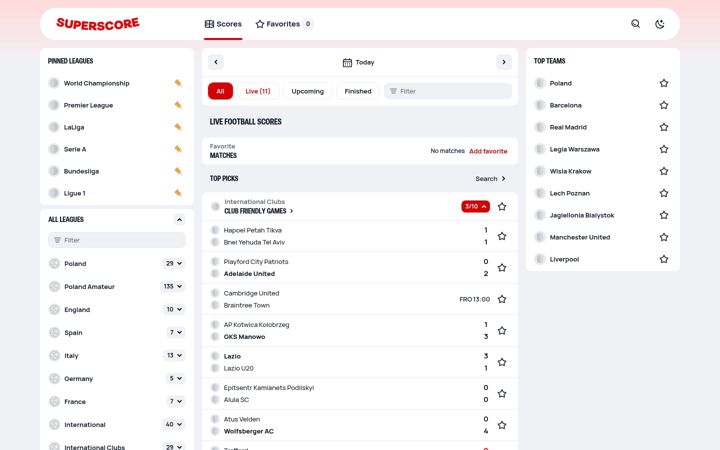Image resolution: width=720 pixels, height=450 pixels.
Task: Open Today date picker
Action: (359, 62)
